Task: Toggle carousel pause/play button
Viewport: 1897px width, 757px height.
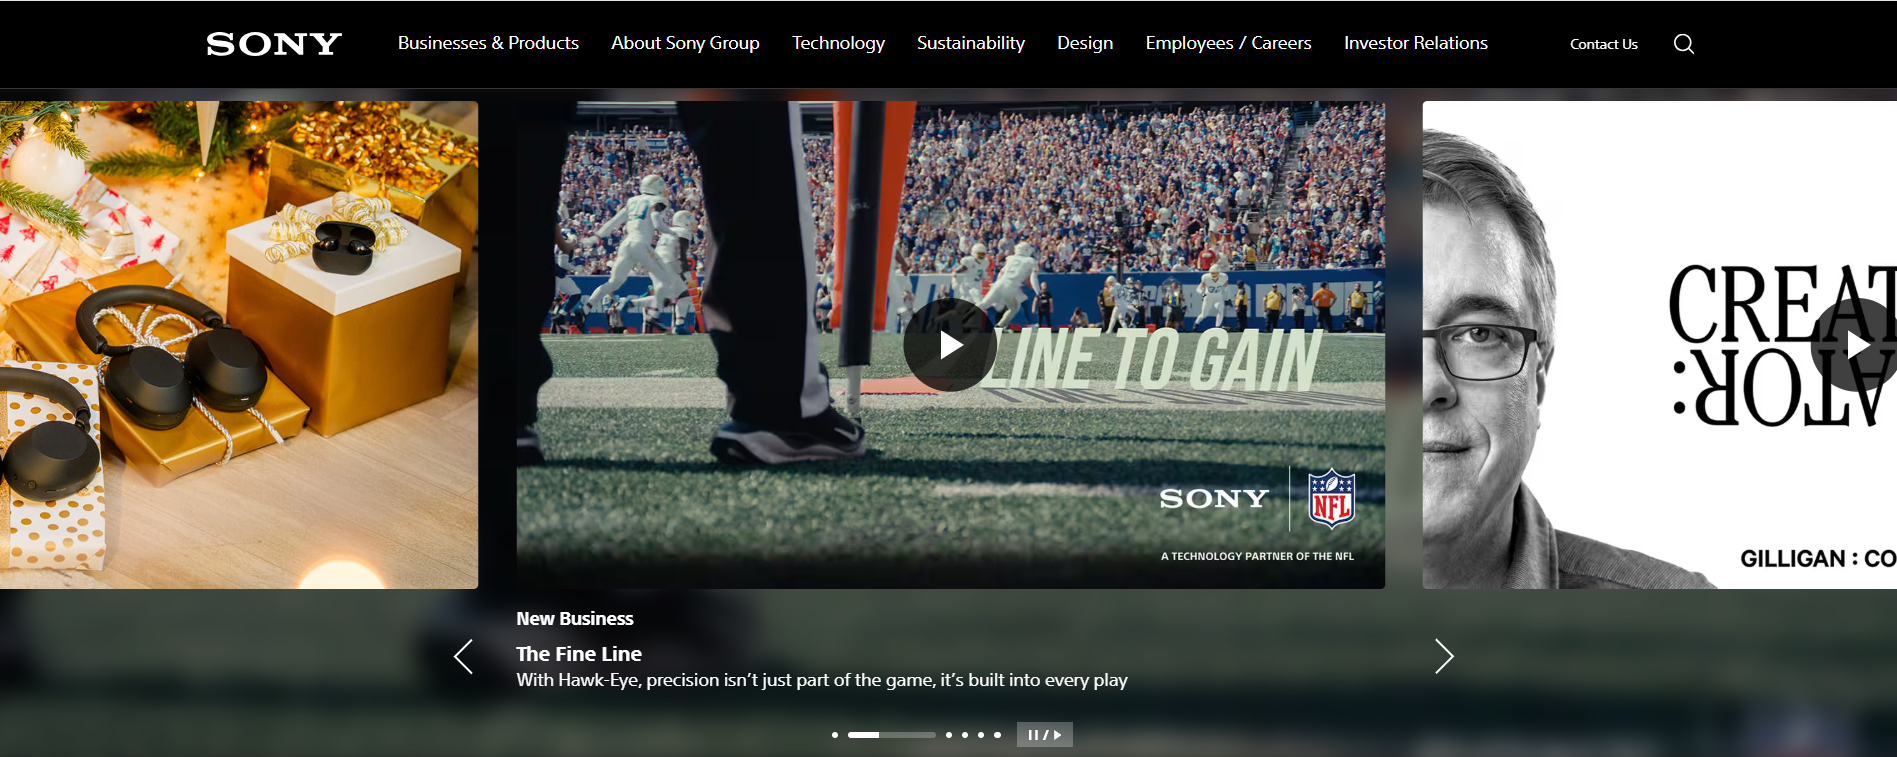Action: 1045,735
